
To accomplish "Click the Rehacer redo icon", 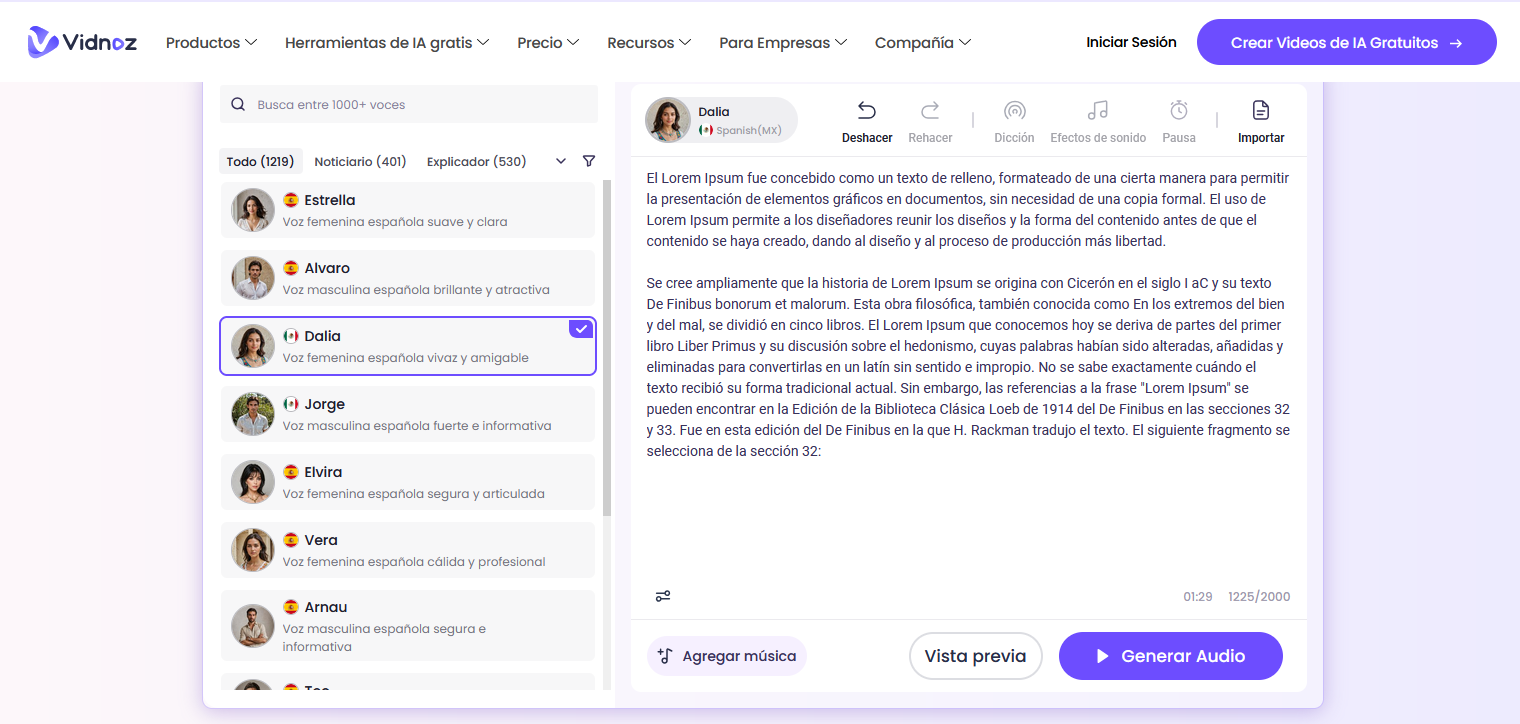I will click(930, 111).
